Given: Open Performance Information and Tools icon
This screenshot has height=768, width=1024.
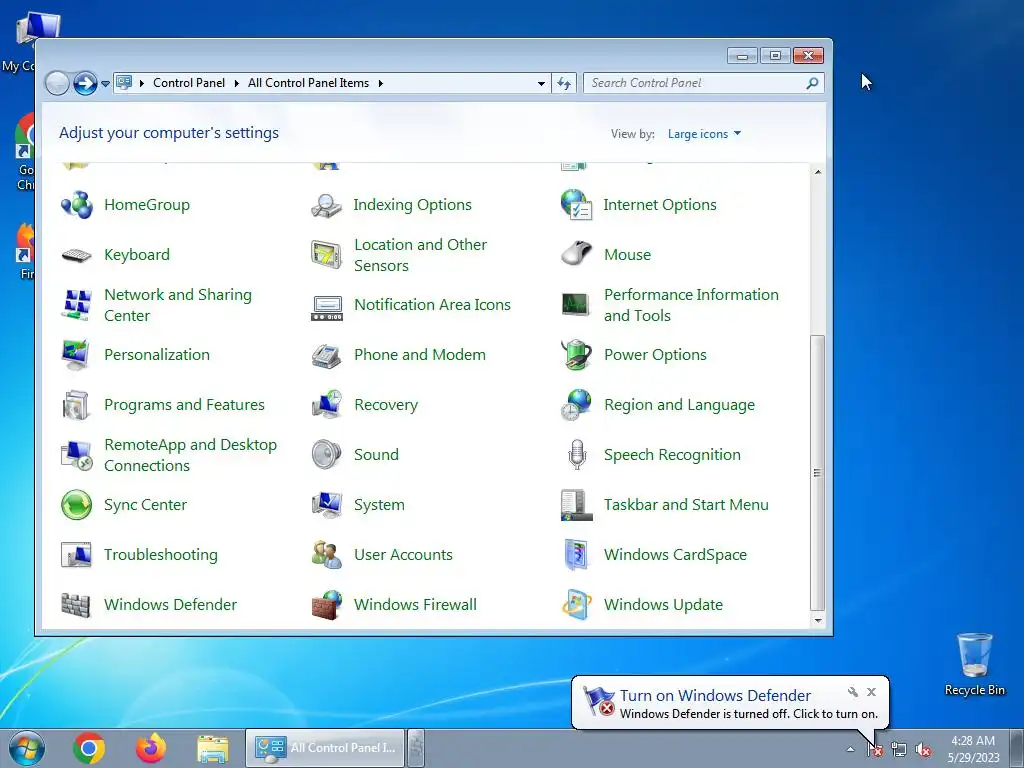Looking at the screenshot, I should 577,304.
